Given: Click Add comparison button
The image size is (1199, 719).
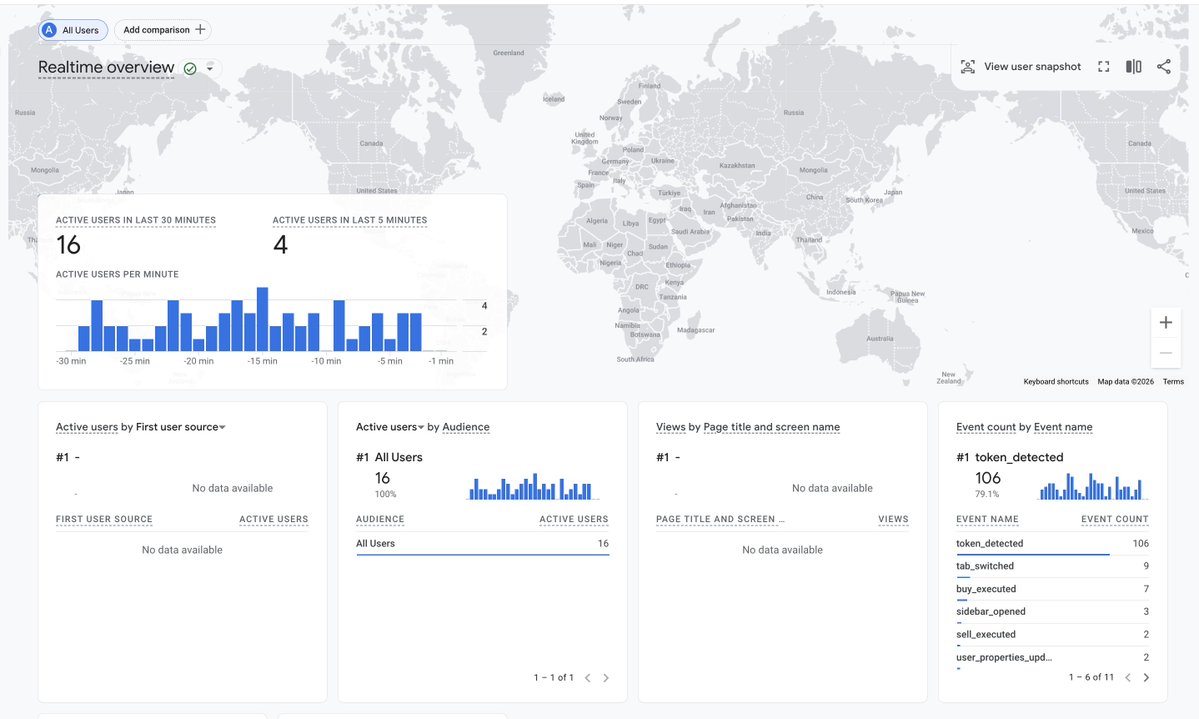Looking at the screenshot, I should coord(163,30).
